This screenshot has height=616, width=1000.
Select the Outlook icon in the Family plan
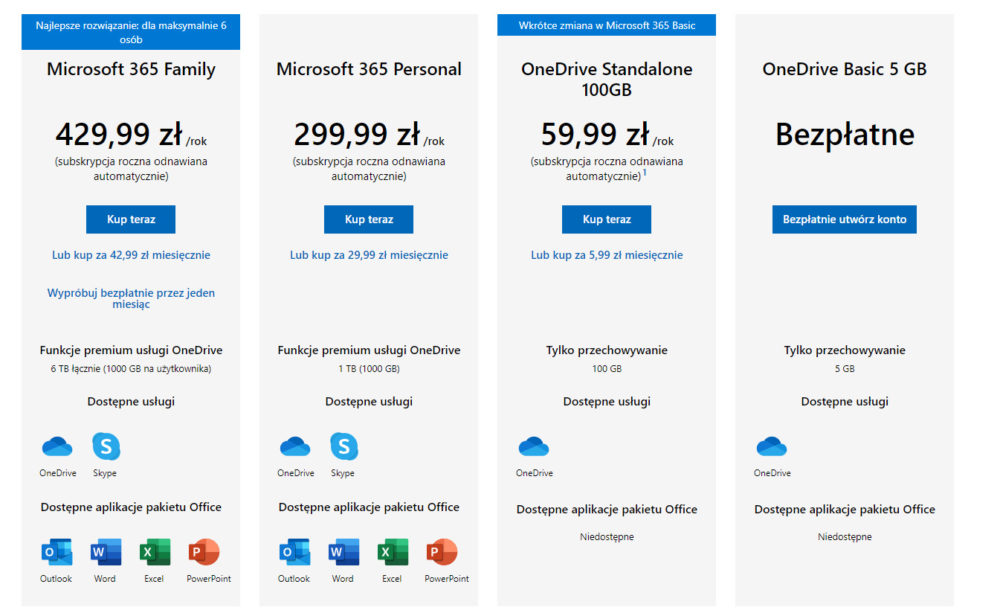(57, 552)
